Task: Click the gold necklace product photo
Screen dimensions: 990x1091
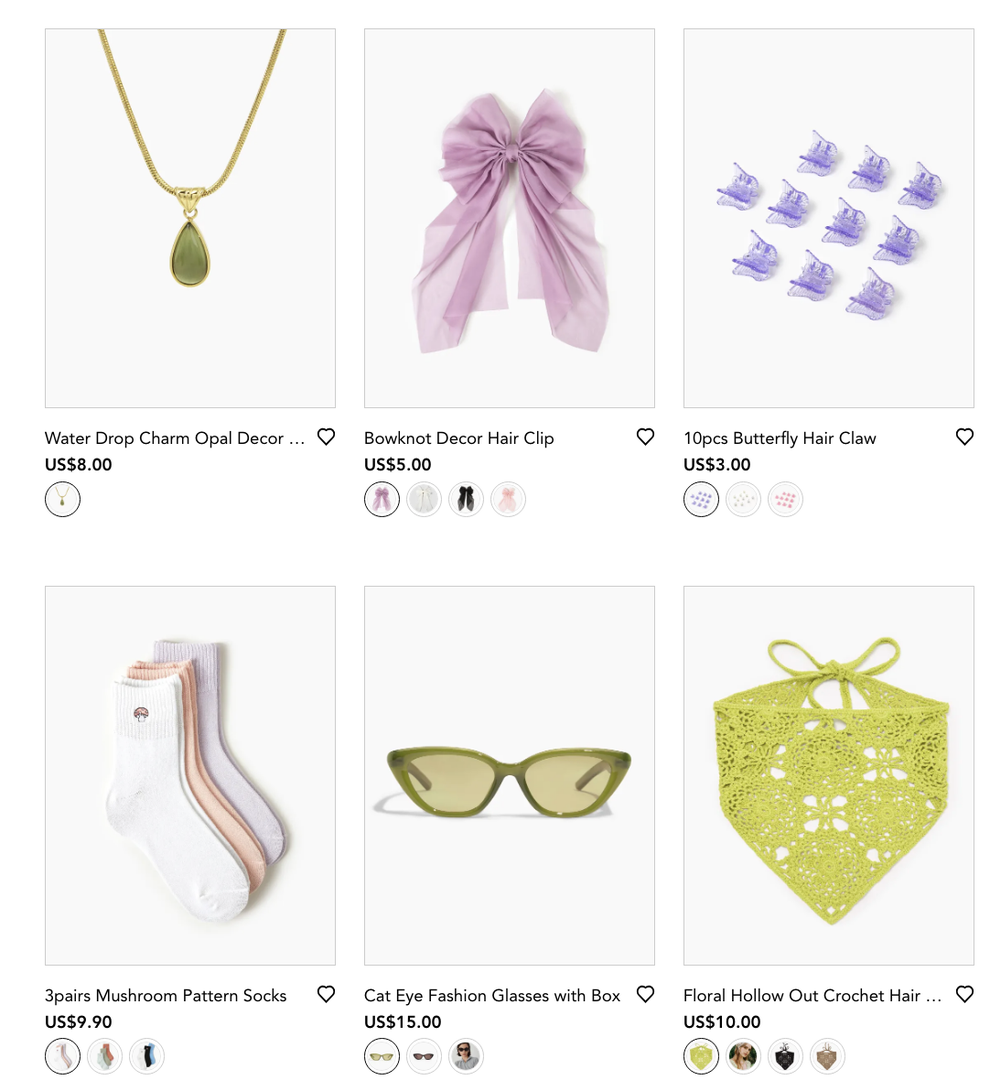Action: 189,218
